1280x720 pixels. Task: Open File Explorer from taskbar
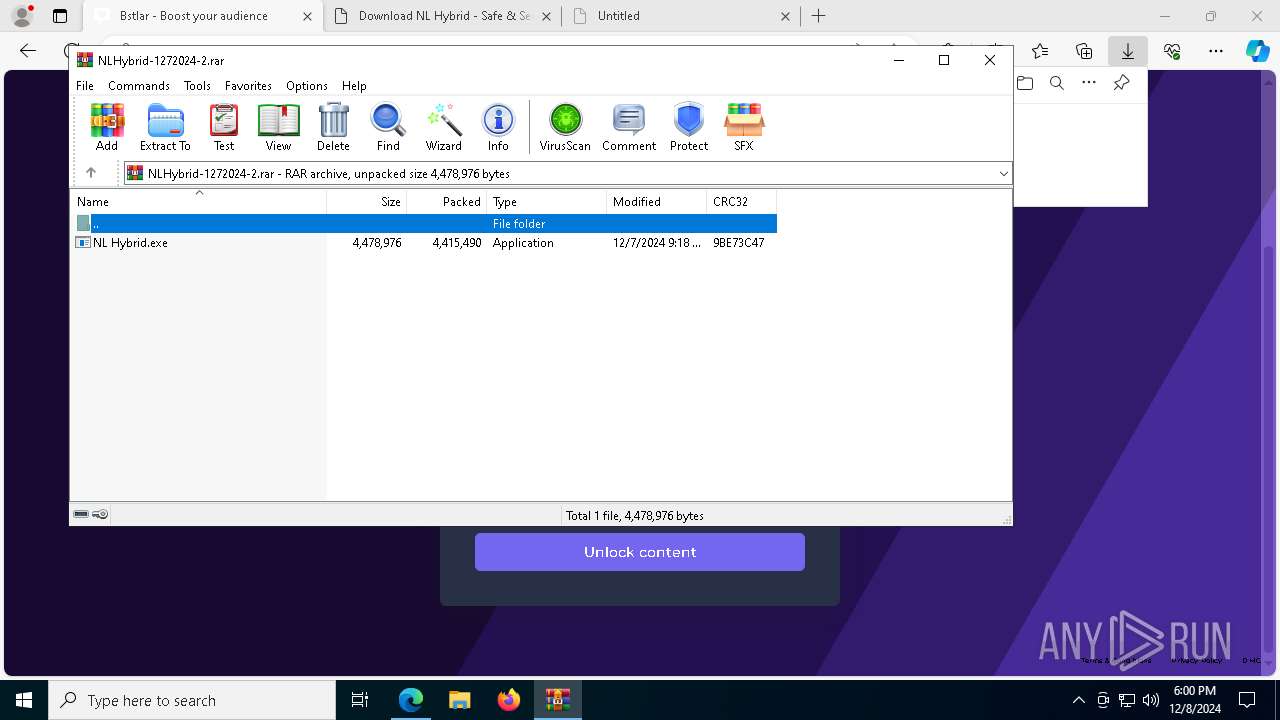(x=459, y=700)
